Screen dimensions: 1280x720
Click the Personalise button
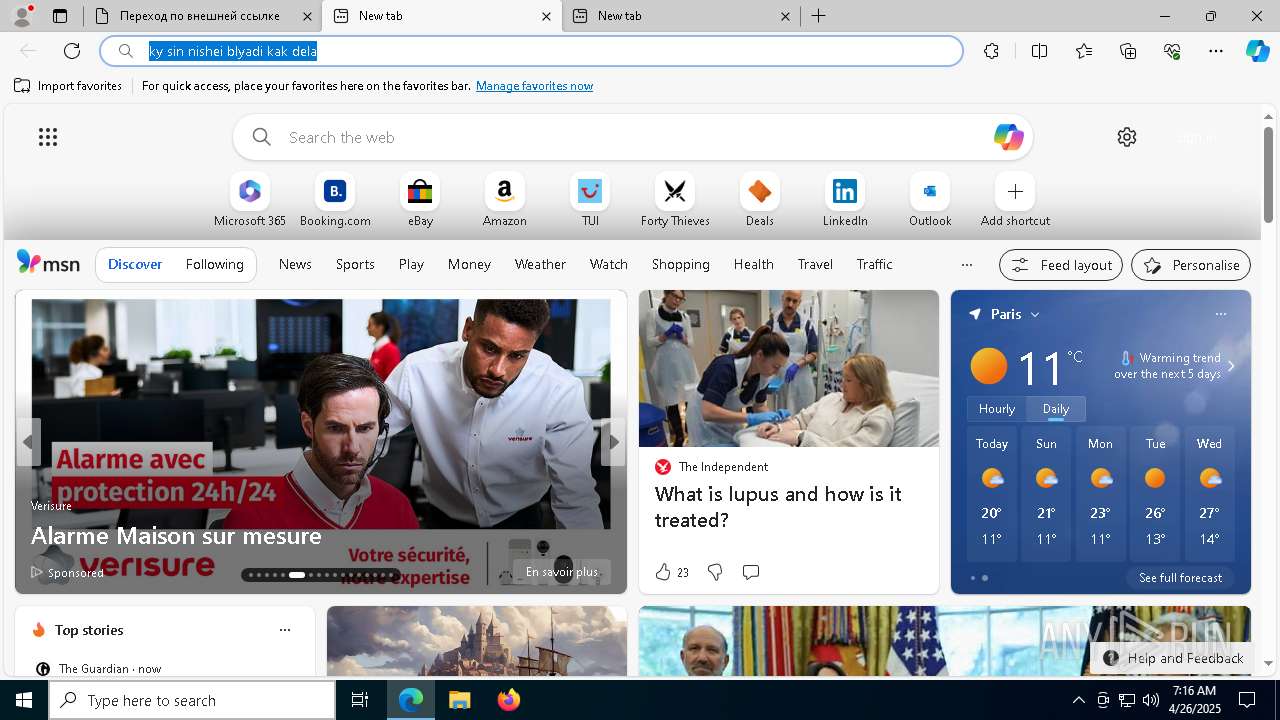1191,265
